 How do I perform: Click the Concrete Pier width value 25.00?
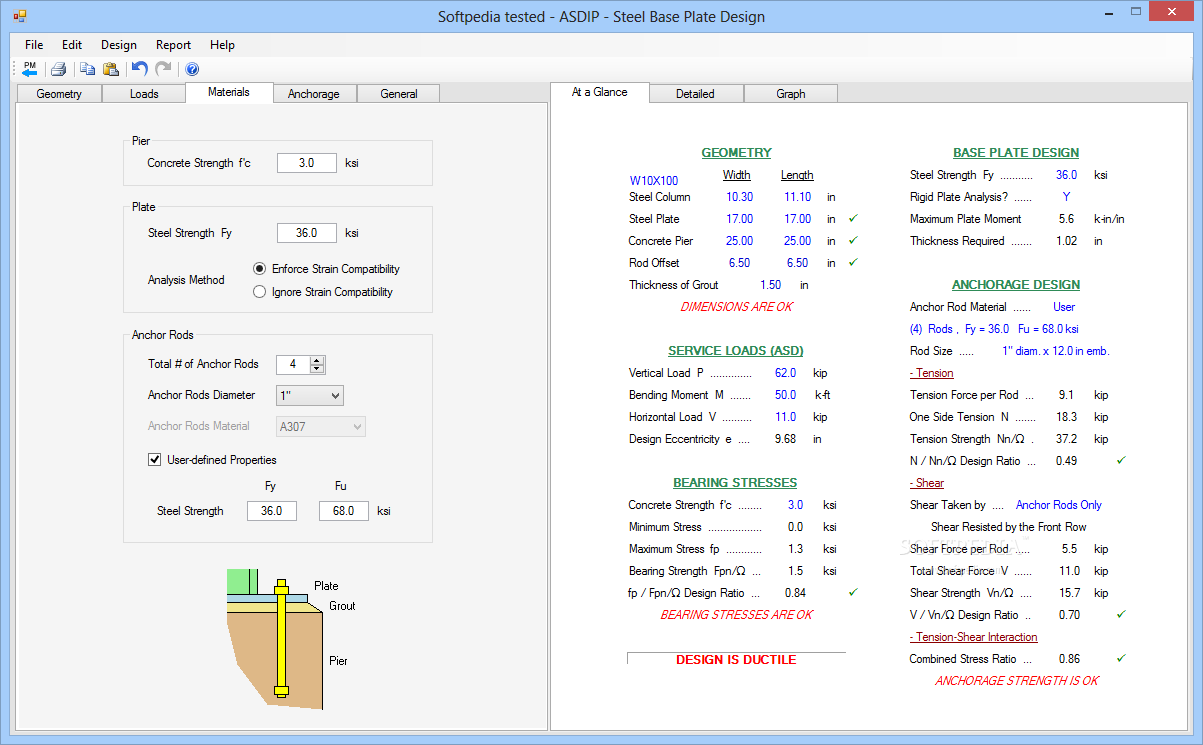pos(740,241)
